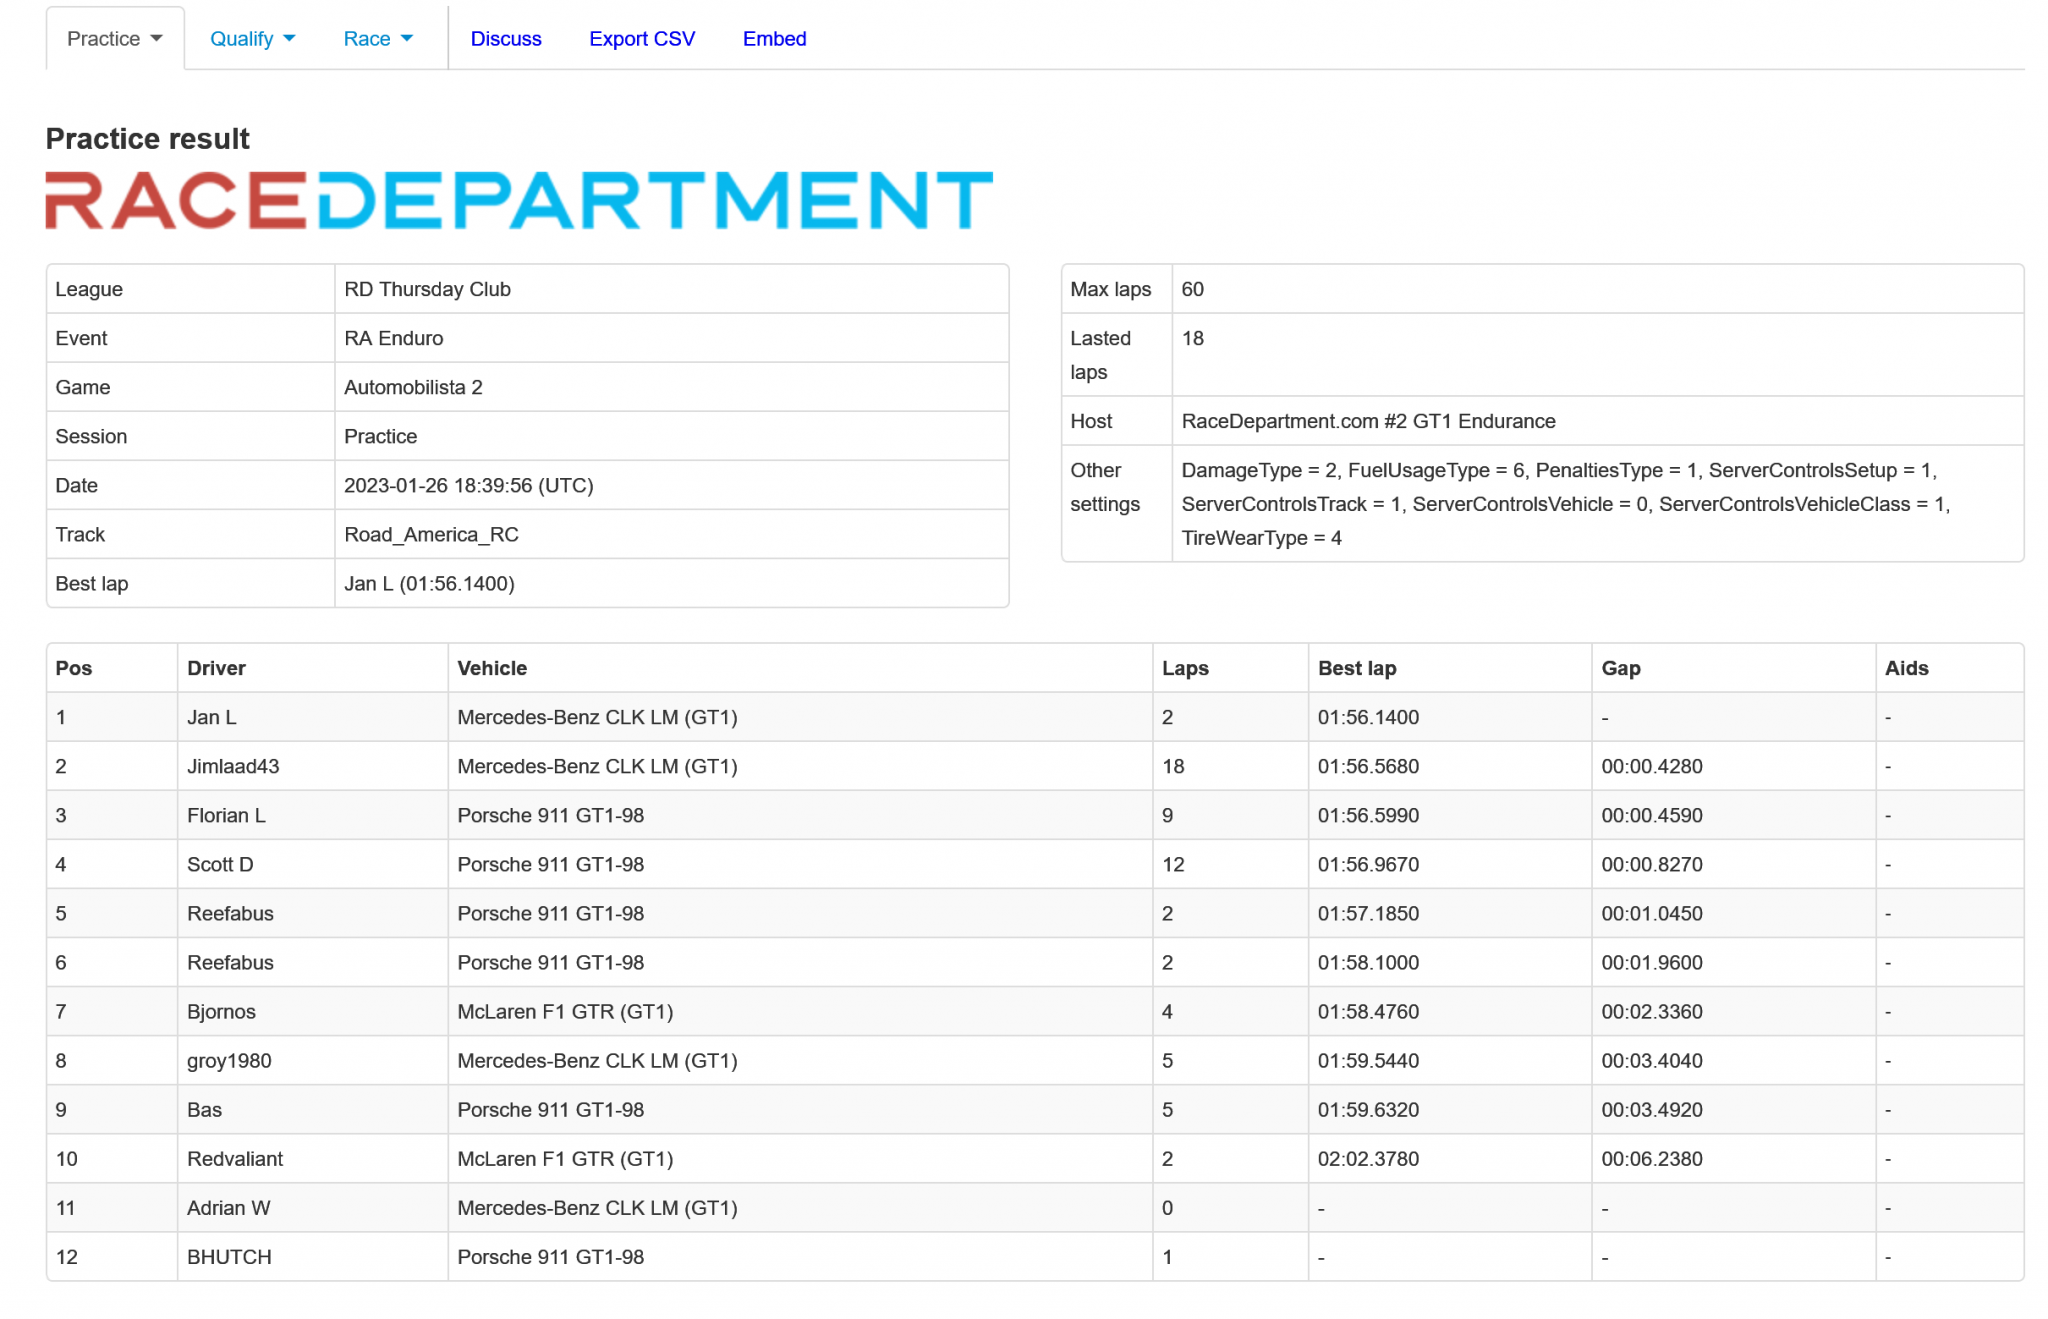The height and width of the screenshot is (1319, 2048).
Task: Select driver Bas
Action: (204, 1109)
